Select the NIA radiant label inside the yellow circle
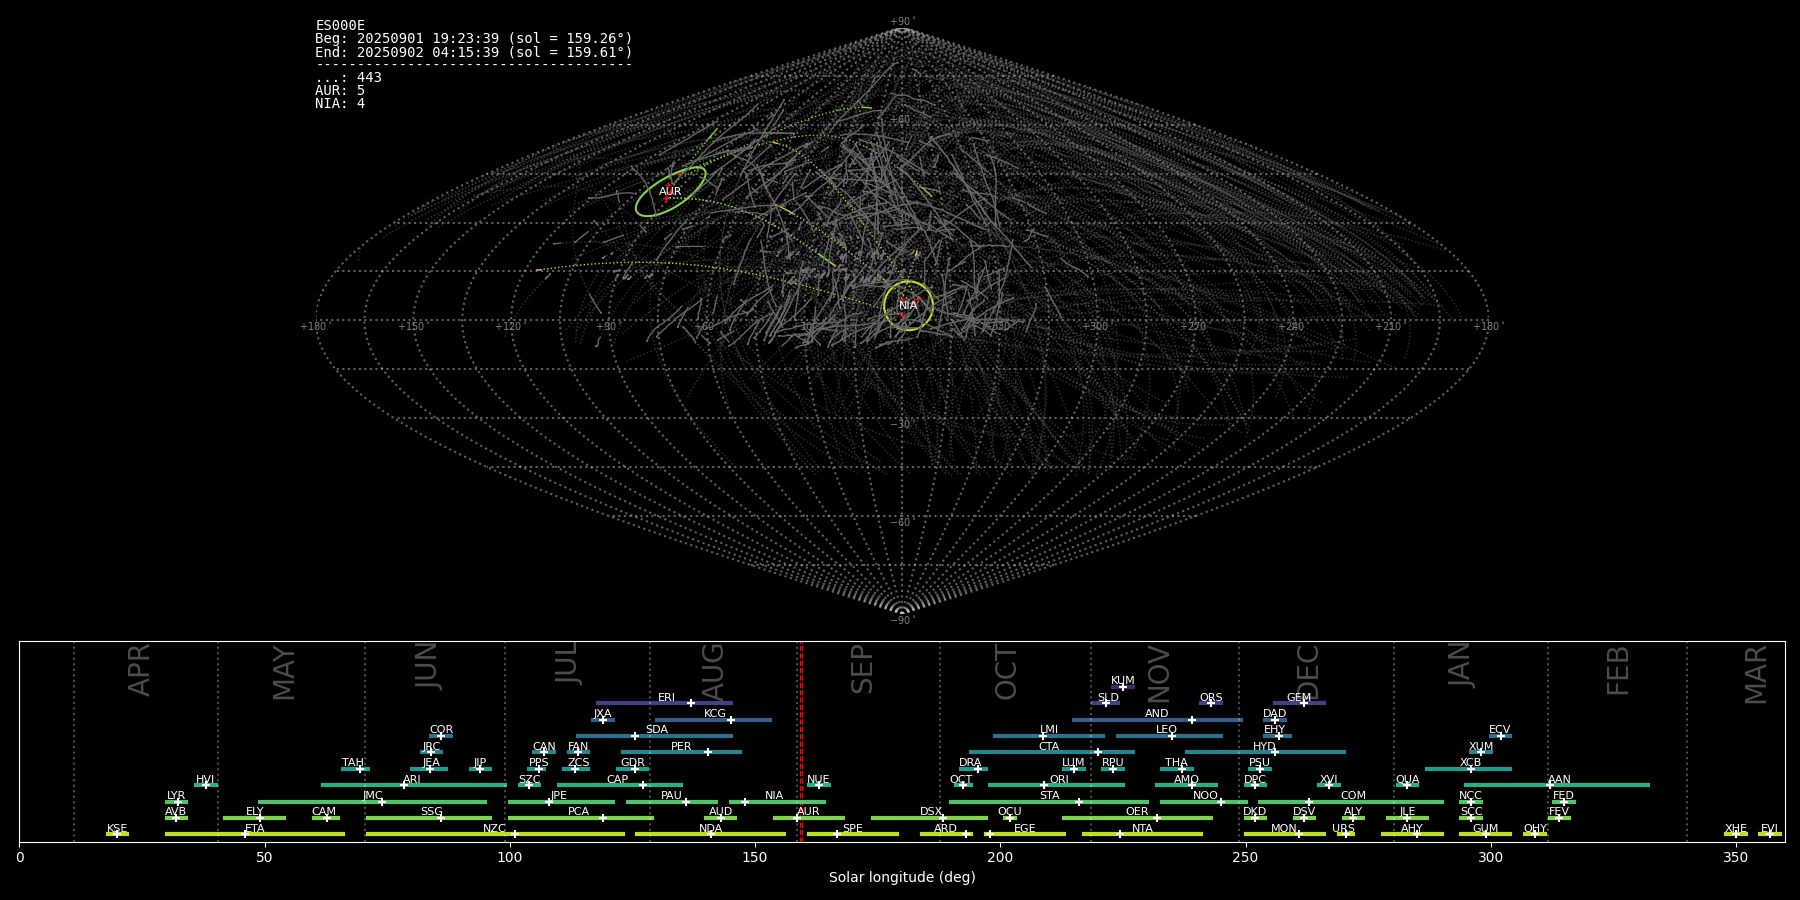This screenshot has width=1800, height=900. 908,306
